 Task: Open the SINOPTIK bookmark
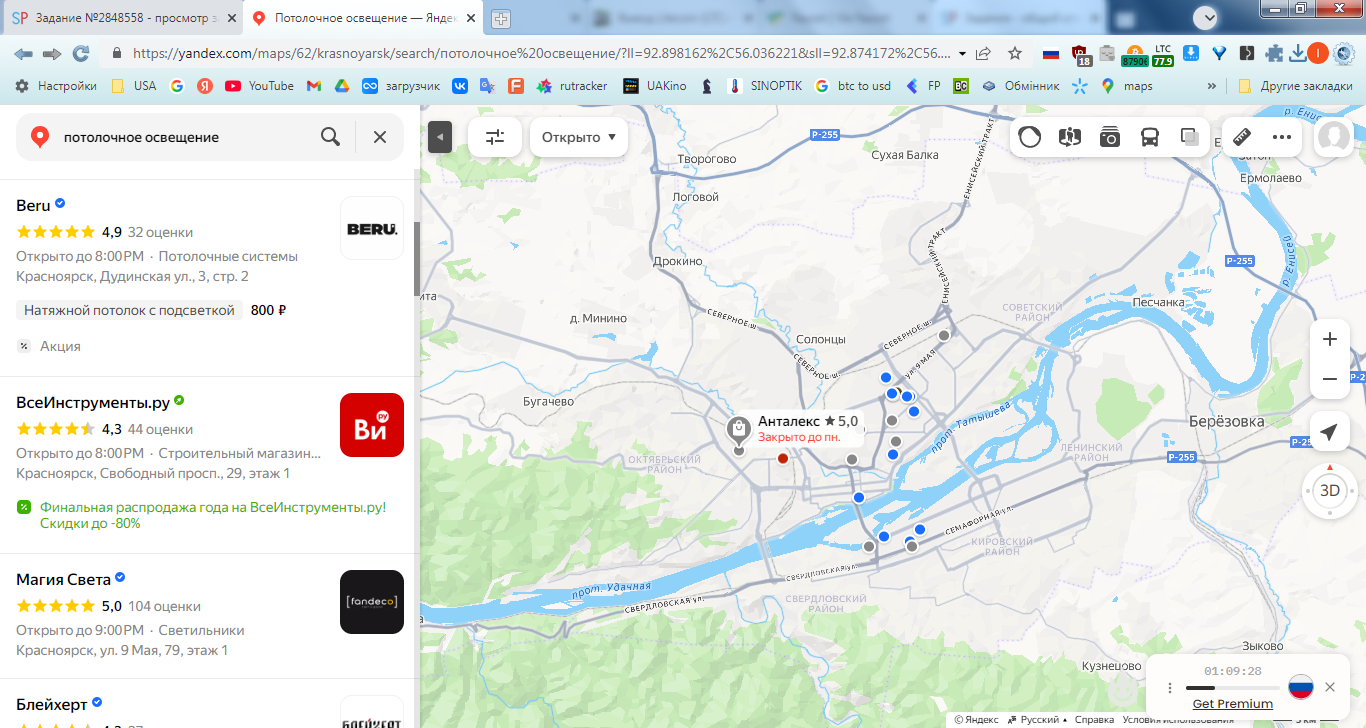point(765,86)
